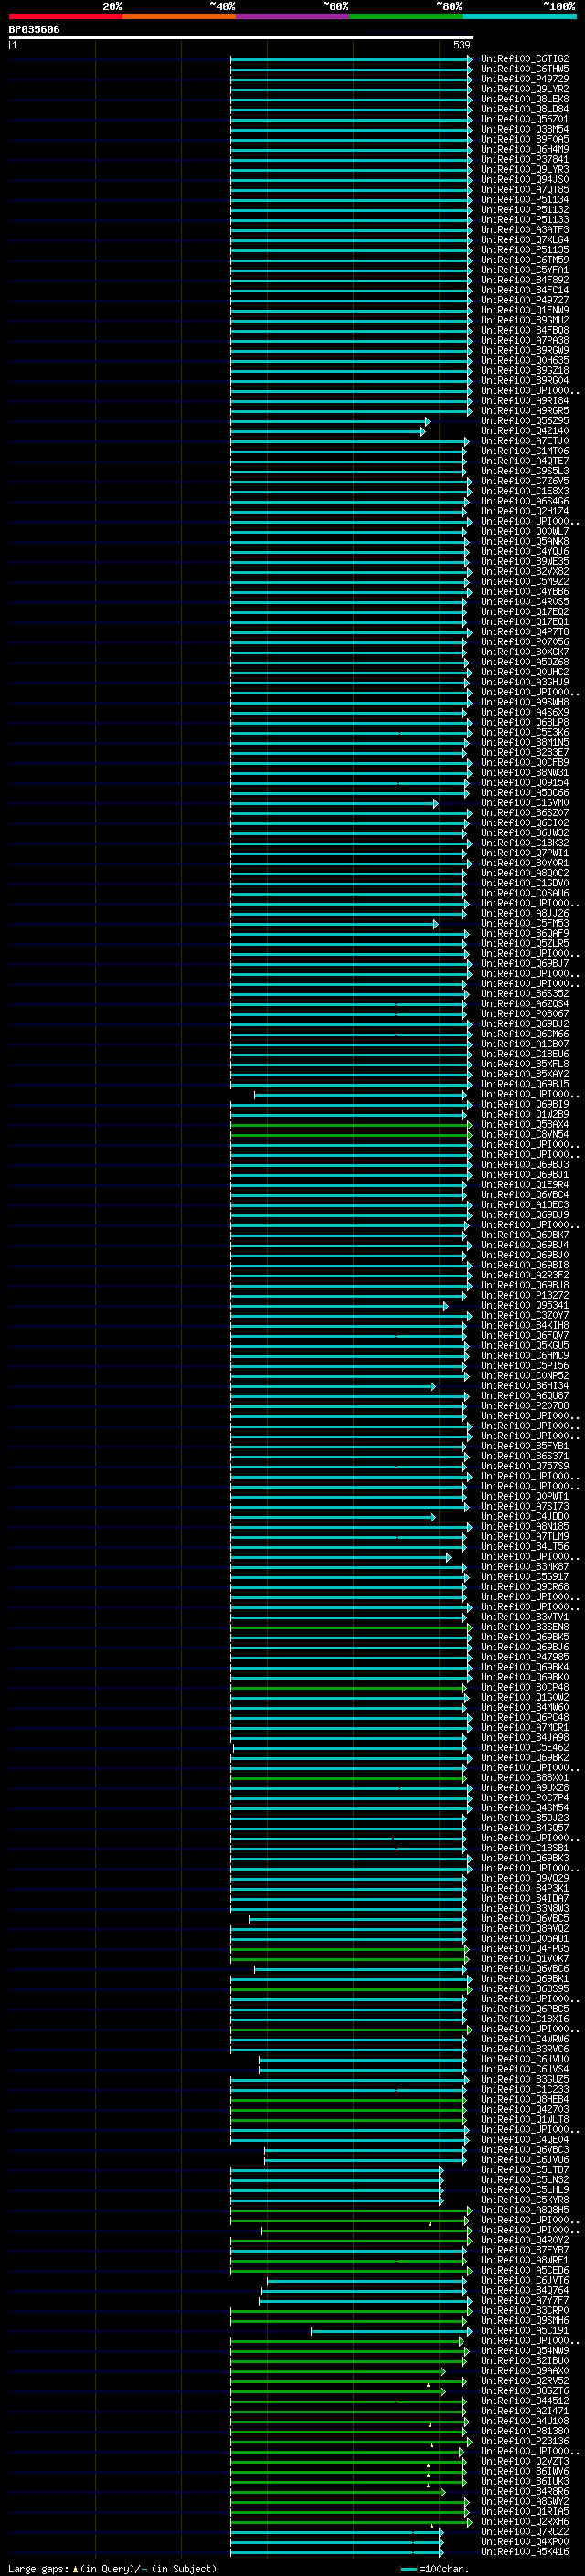Select hit UniRef100_P51133
585x2576 pixels.
(x=525, y=220)
